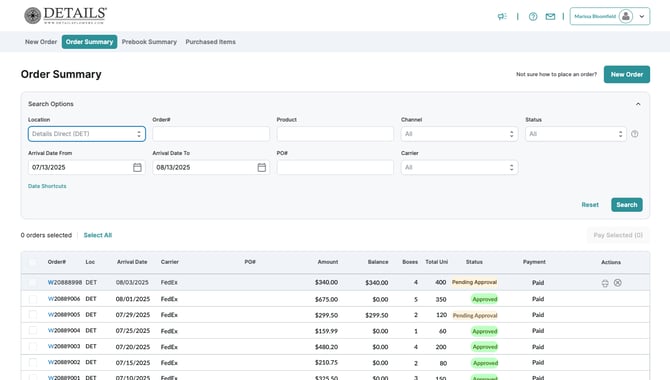The height and width of the screenshot is (380, 670).
Task: Open the mail envelope icon
Action: (550, 17)
